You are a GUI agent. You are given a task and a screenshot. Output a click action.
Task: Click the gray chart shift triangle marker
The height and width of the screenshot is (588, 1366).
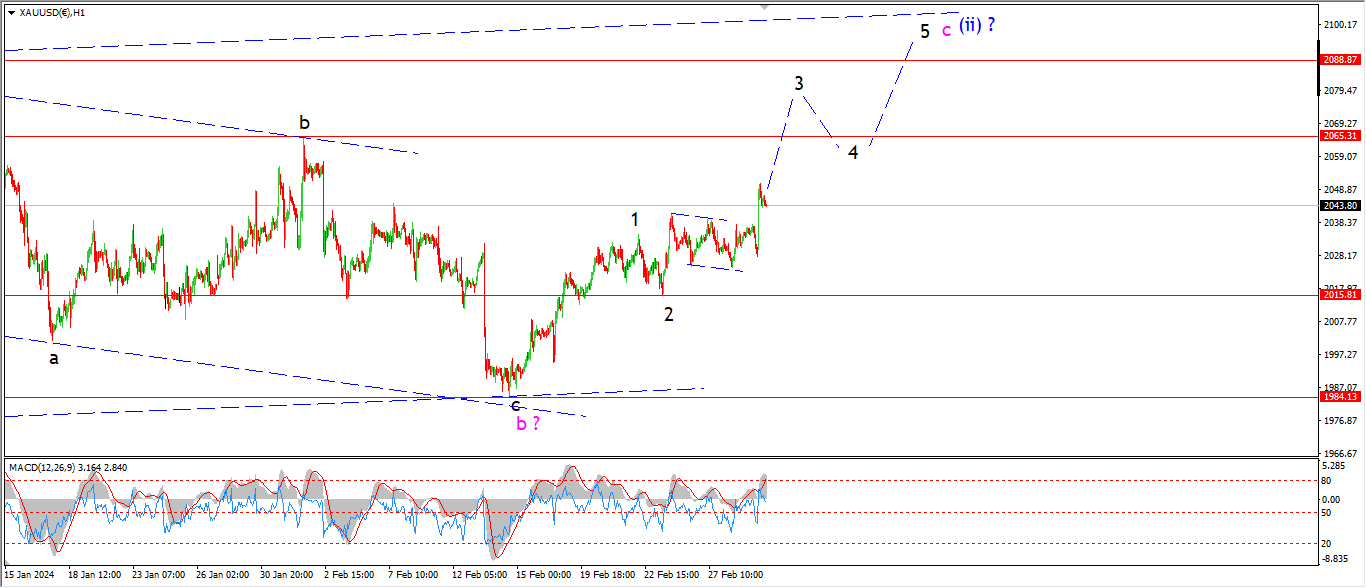pyautogui.click(x=765, y=7)
